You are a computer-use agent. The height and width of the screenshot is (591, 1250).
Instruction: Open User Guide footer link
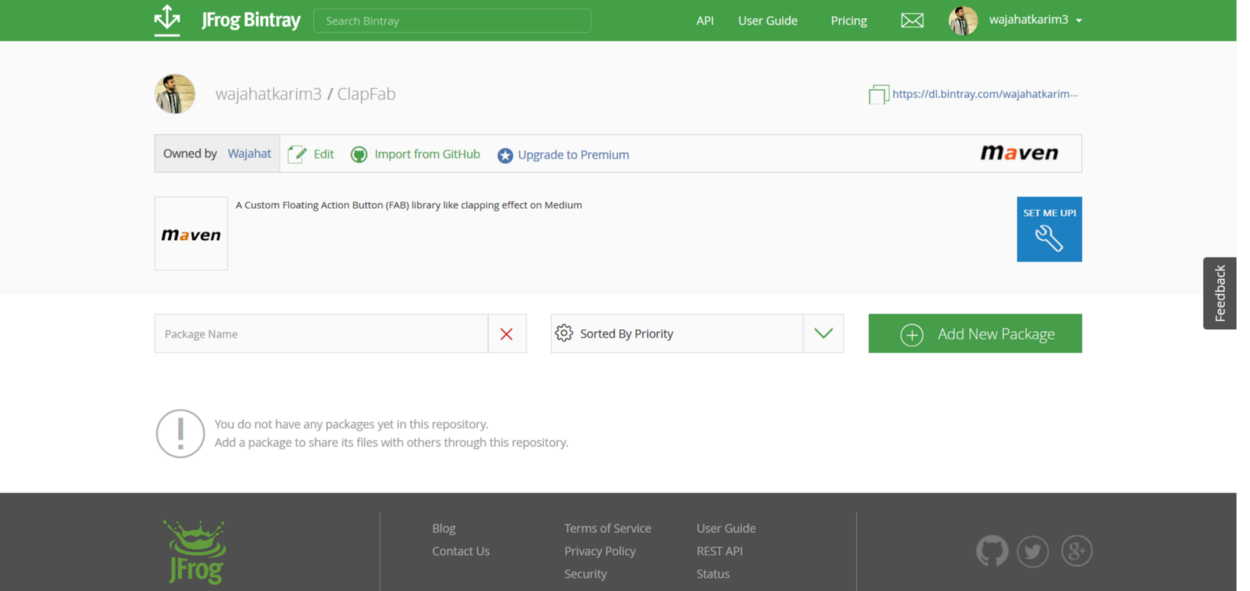point(726,528)
